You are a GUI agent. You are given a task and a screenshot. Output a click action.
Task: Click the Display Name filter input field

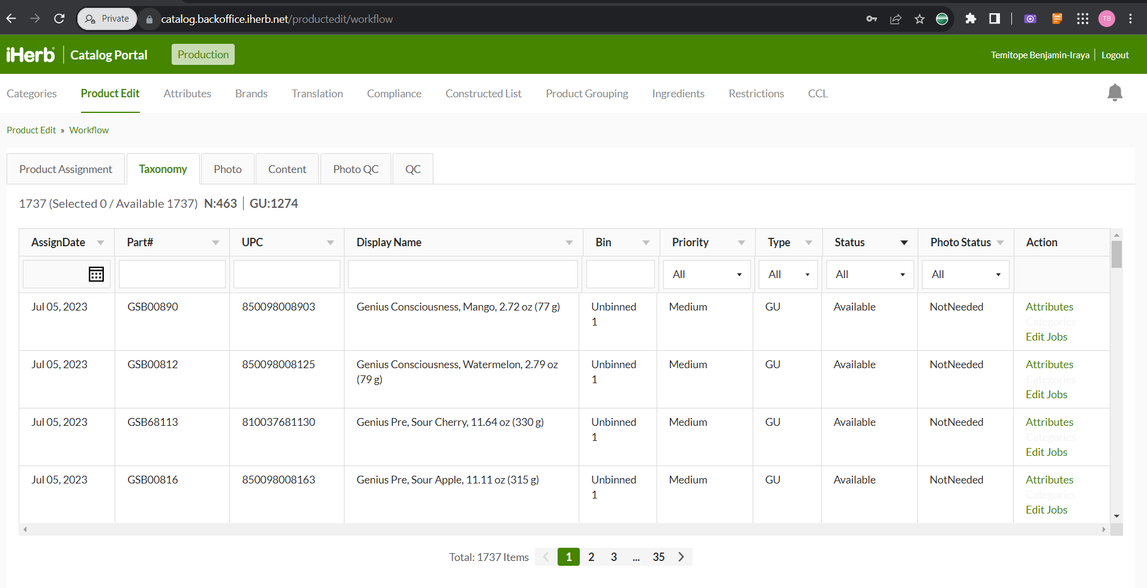coord(462,274)
